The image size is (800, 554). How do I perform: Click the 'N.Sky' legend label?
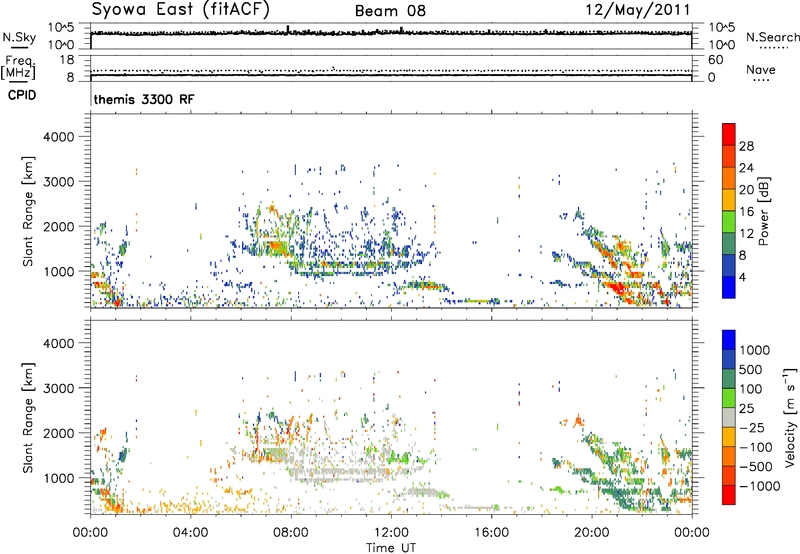tap(19, 37)
